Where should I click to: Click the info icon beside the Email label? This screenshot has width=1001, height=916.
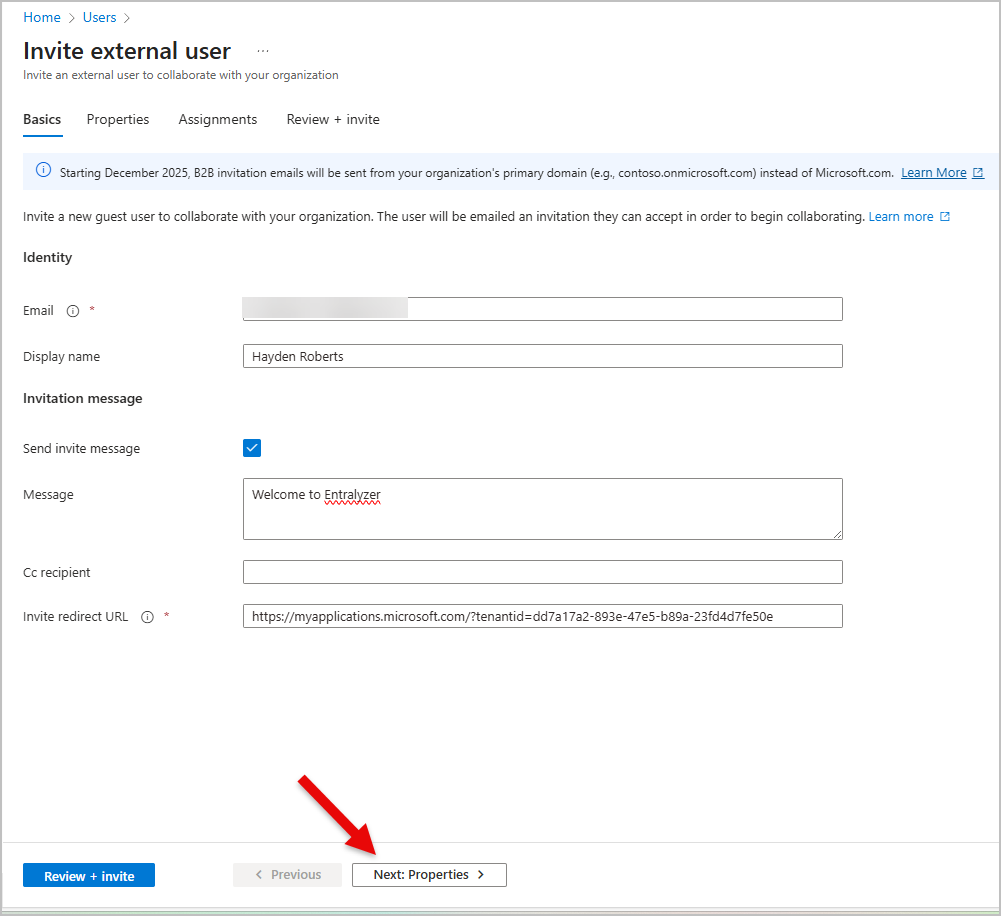(71, 311)
